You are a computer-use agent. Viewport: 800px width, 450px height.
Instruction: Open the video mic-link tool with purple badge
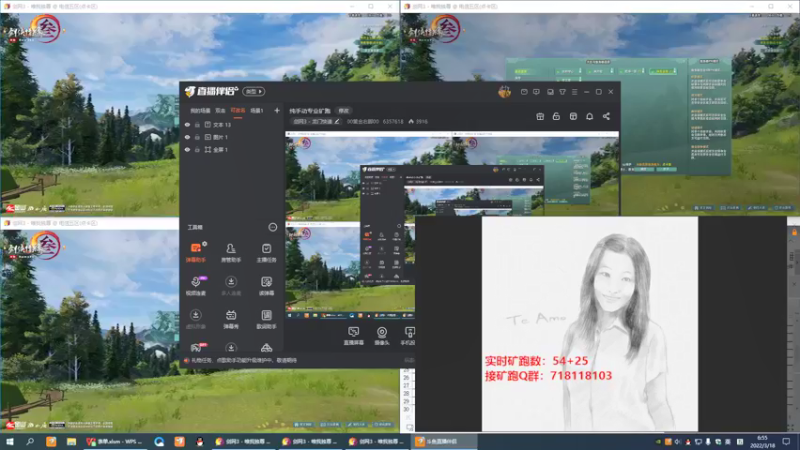[196, 286]
